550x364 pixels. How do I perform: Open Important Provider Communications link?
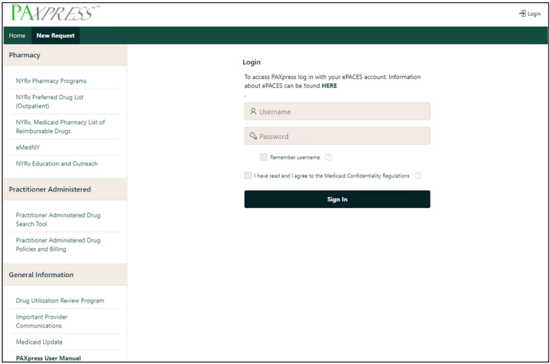click(41, 321)
